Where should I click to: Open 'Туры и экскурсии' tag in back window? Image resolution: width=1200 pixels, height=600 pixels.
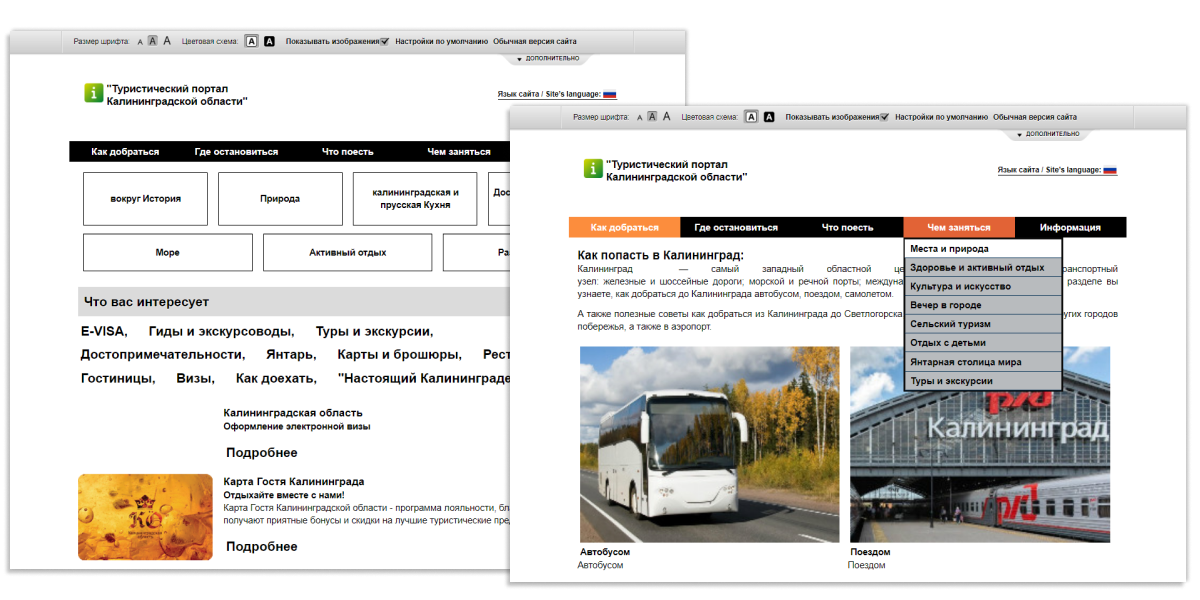coord(374,331)
